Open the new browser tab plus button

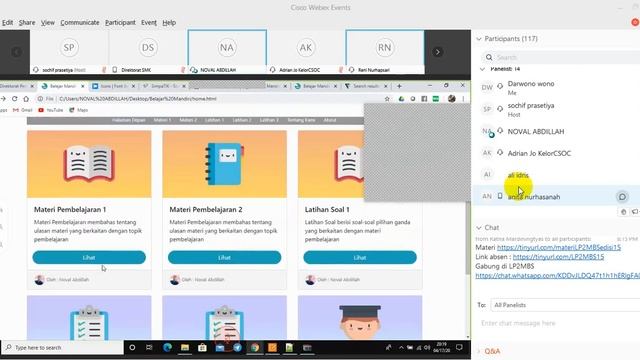(x=399, y=86)
